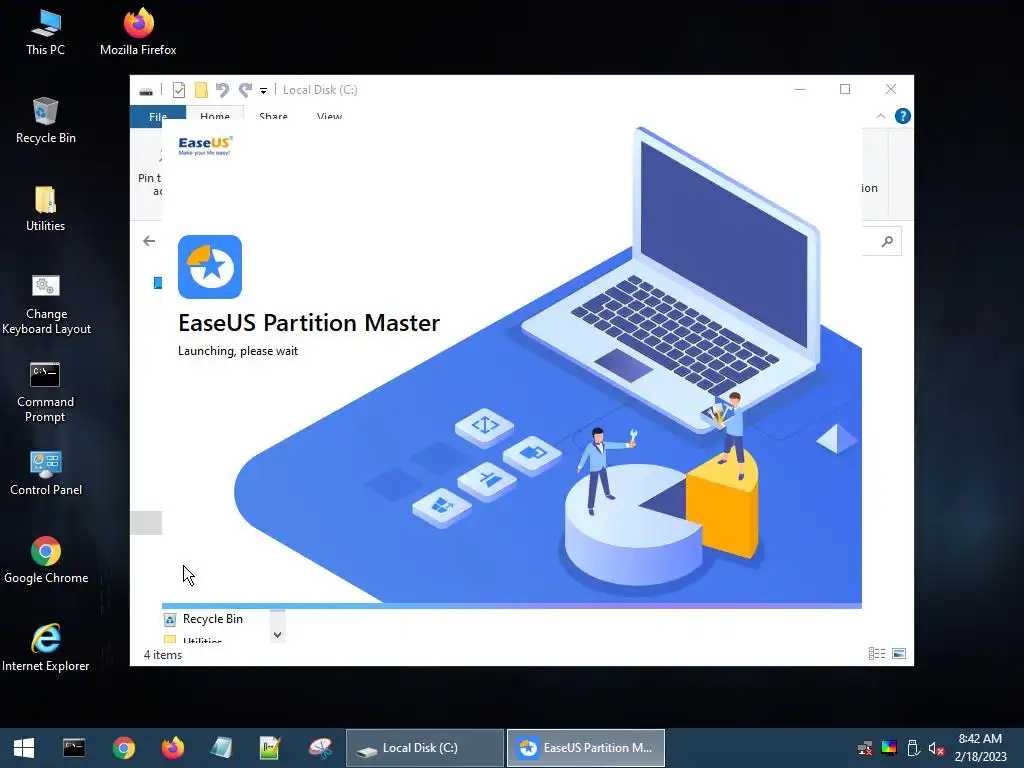The image size is (1024, 768).
Task: Open Chrome from the taskbar
Action: [x=123, y=748]
